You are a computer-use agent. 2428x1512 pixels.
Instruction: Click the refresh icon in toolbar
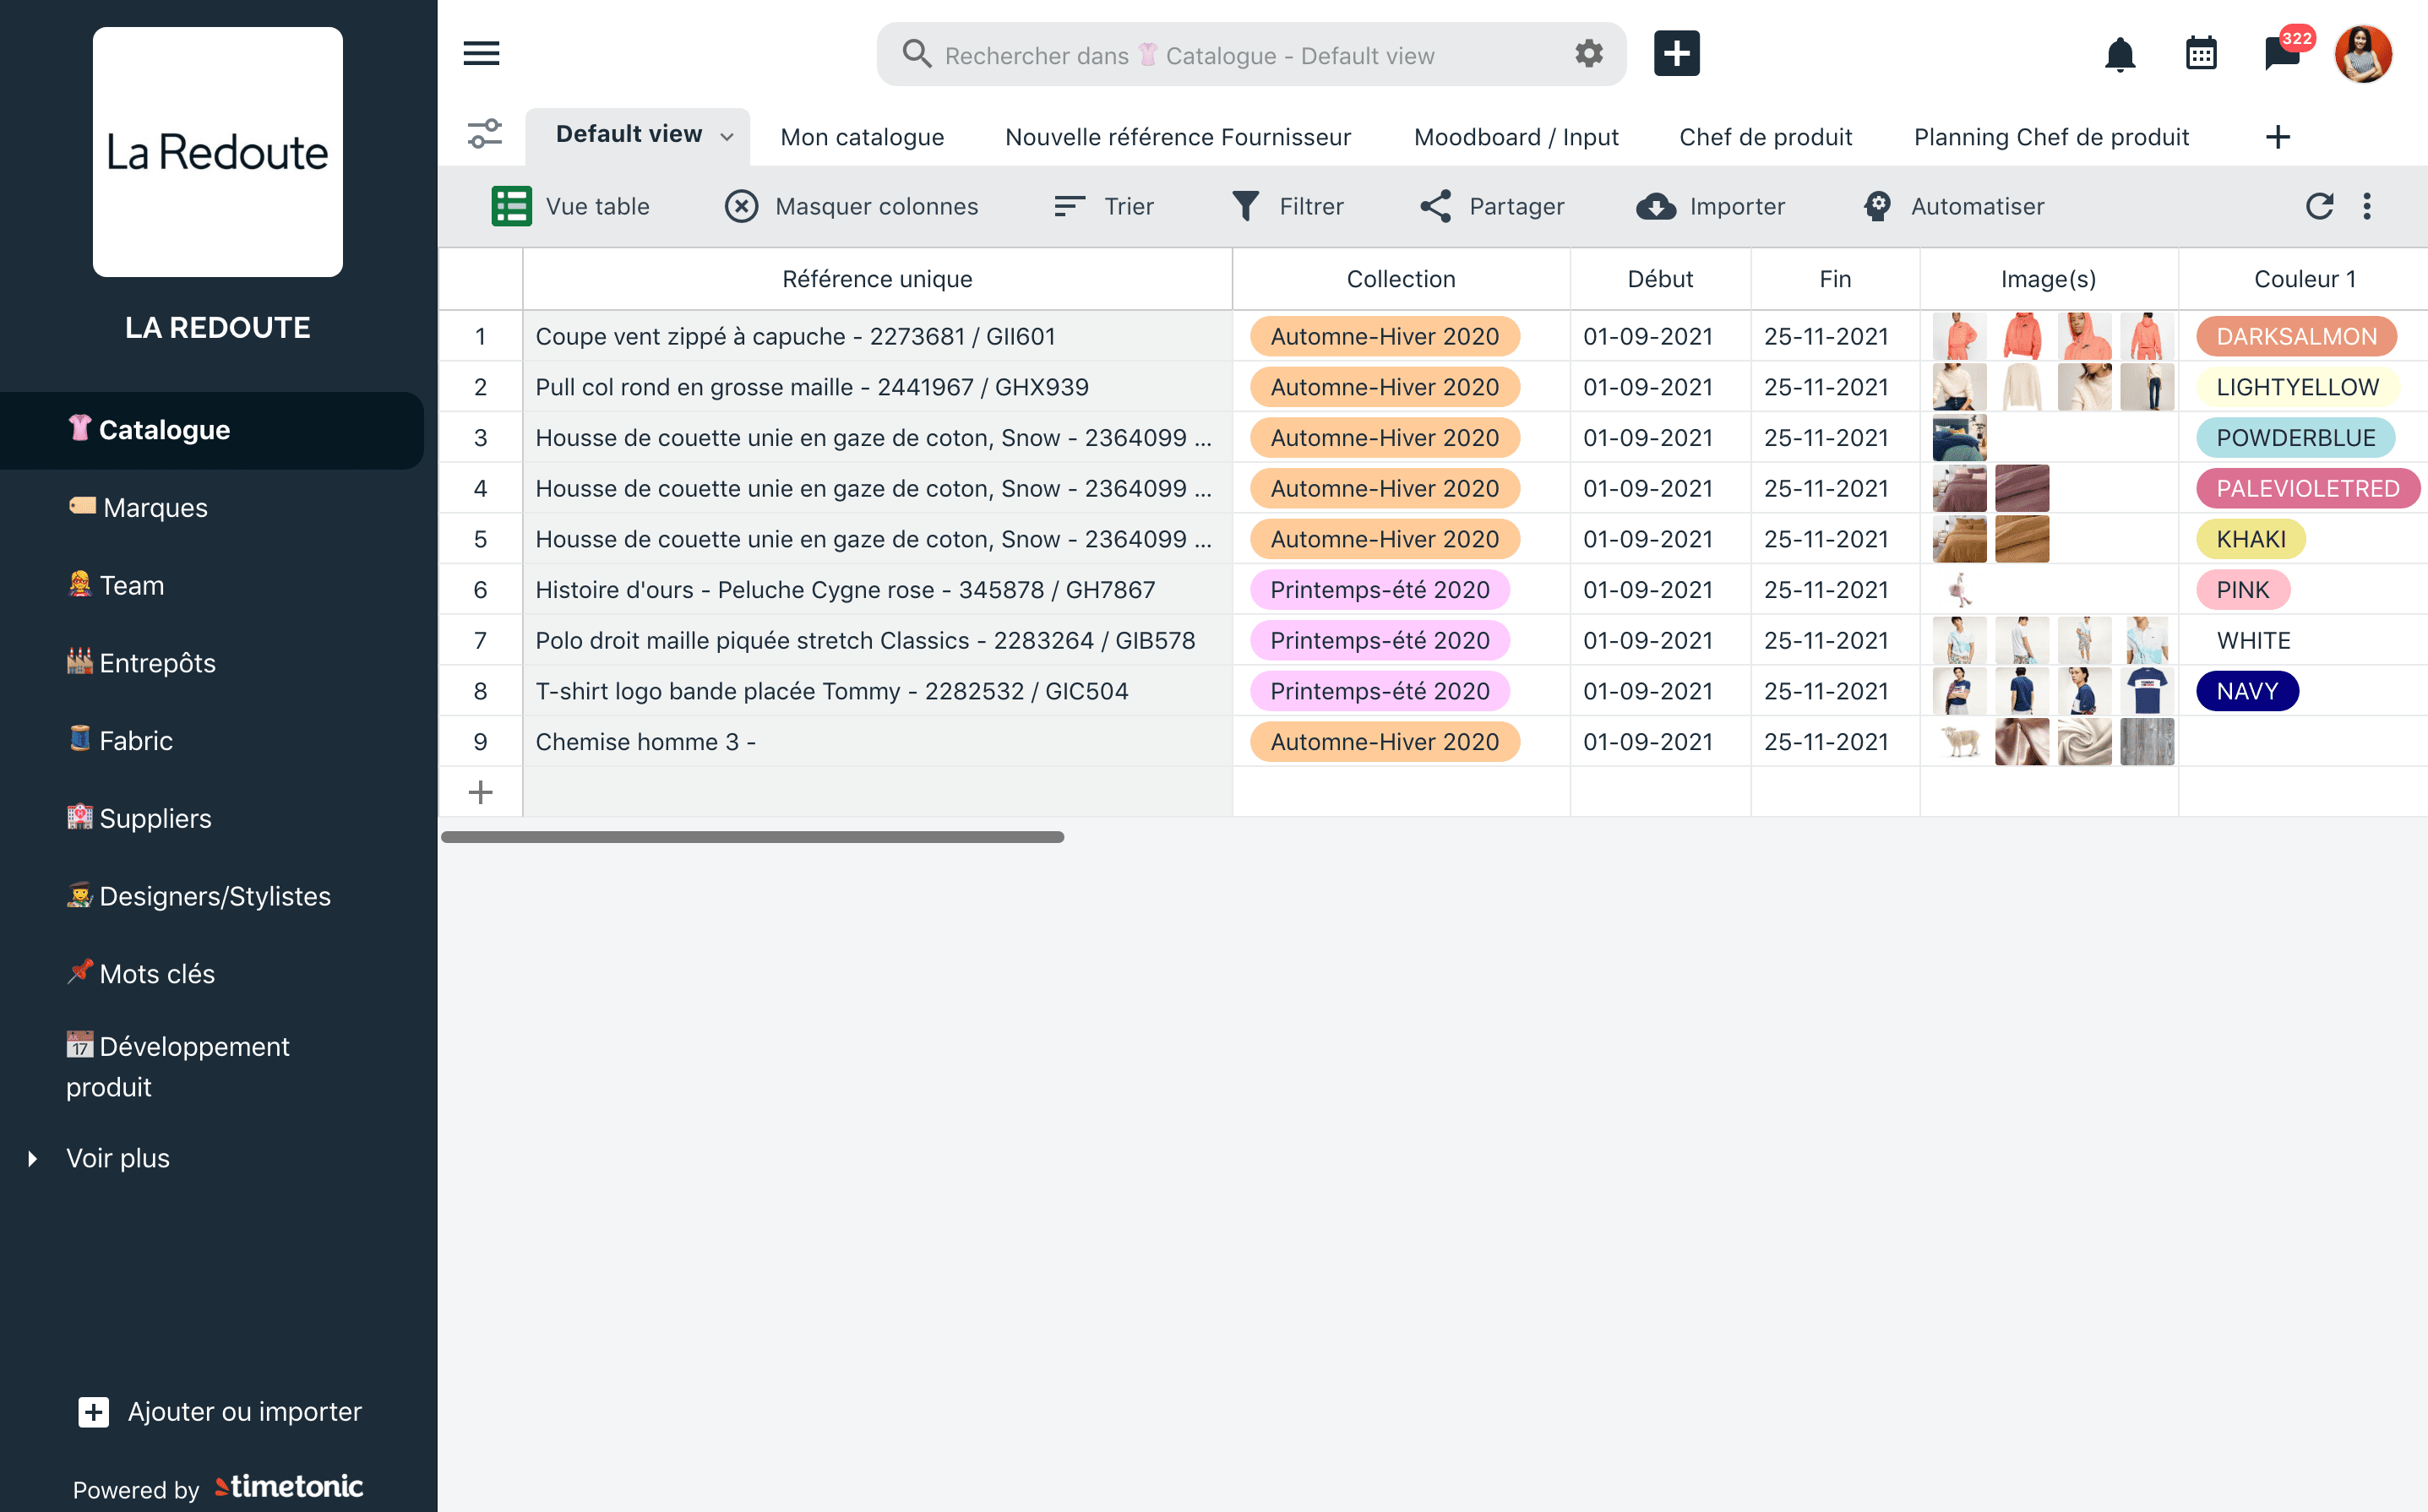coord(2319,206)
